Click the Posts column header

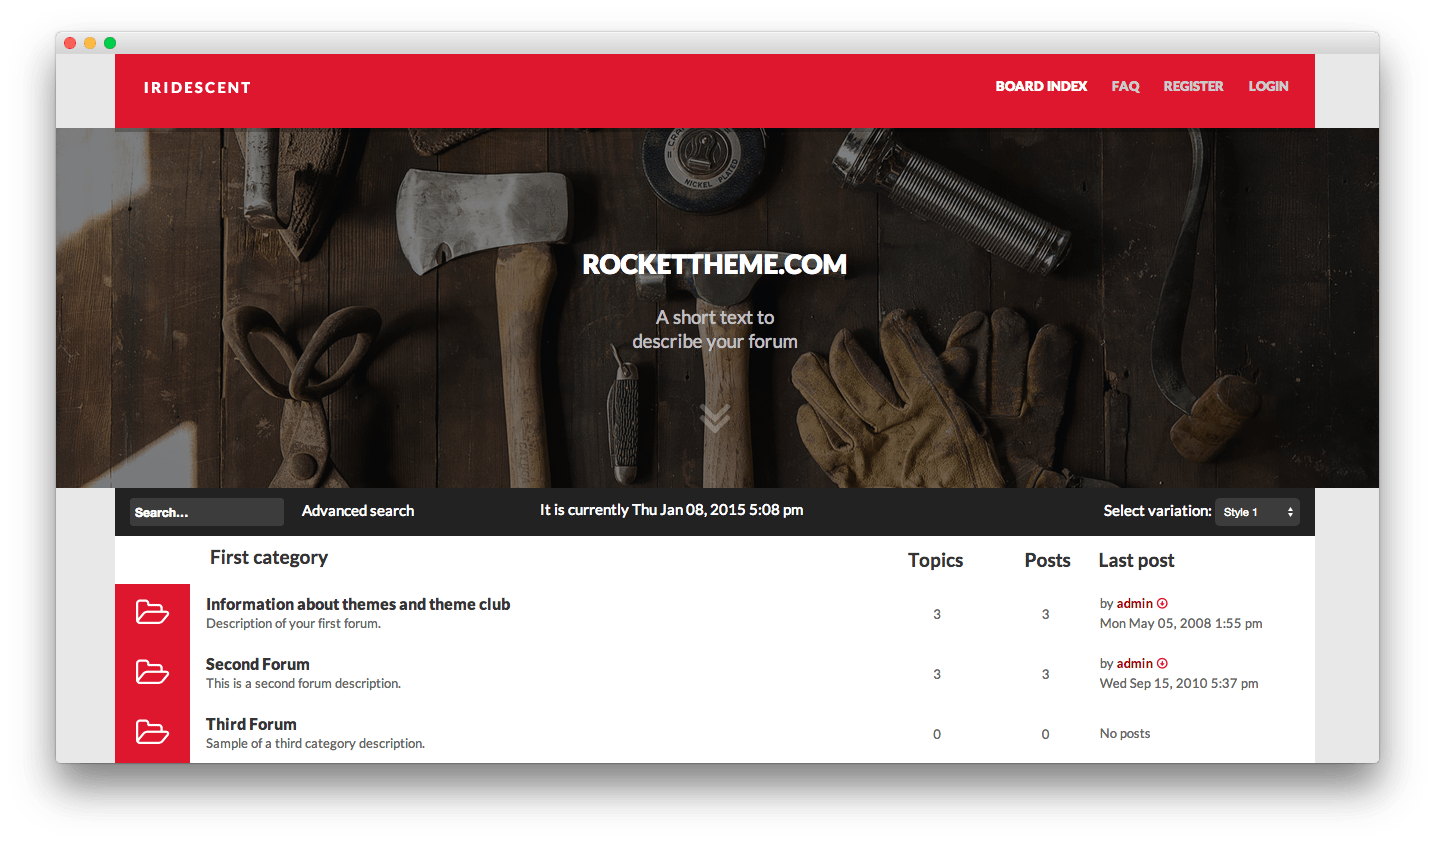coord(1047,561)
